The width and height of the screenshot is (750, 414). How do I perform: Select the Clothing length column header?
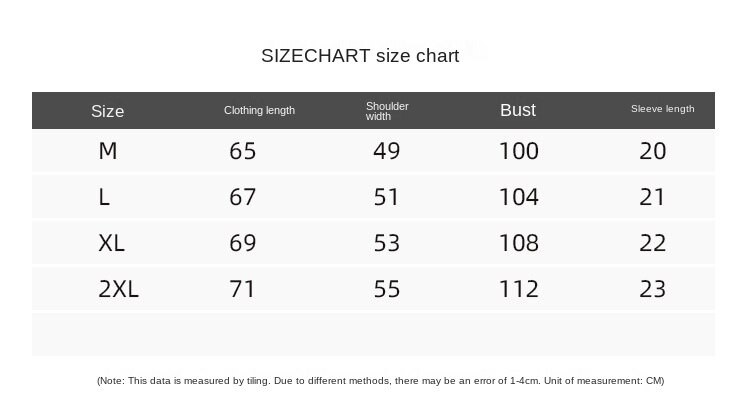(259, 111)
